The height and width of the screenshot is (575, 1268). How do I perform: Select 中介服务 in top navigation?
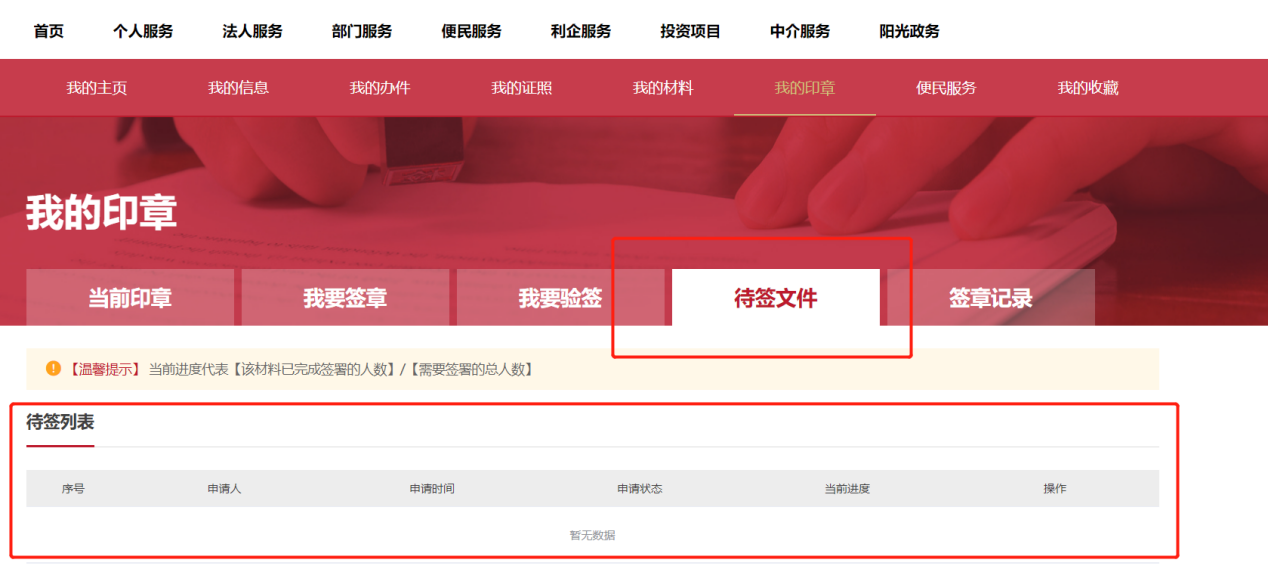tap(800, 31)
